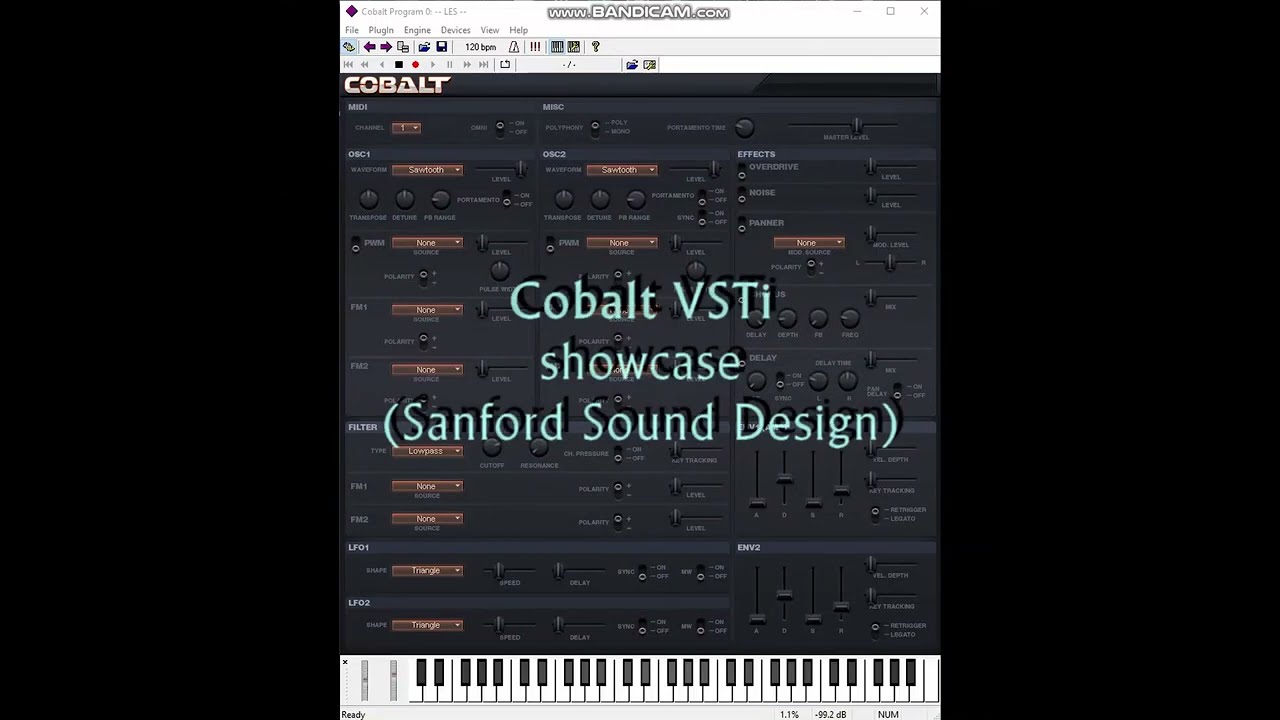Click the Cobalt diamond icon in title bar
This screenshot has height=720, width=1280.
point(351,12)
